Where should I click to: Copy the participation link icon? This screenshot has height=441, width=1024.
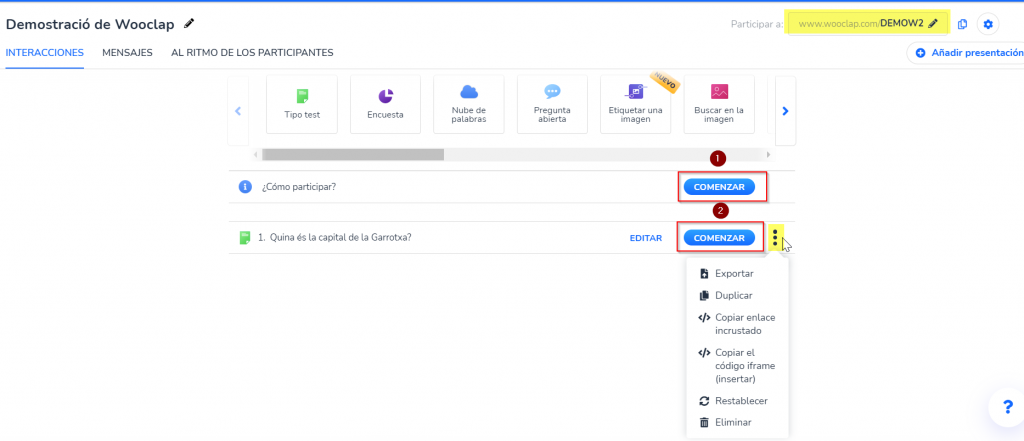coord(962,24)
